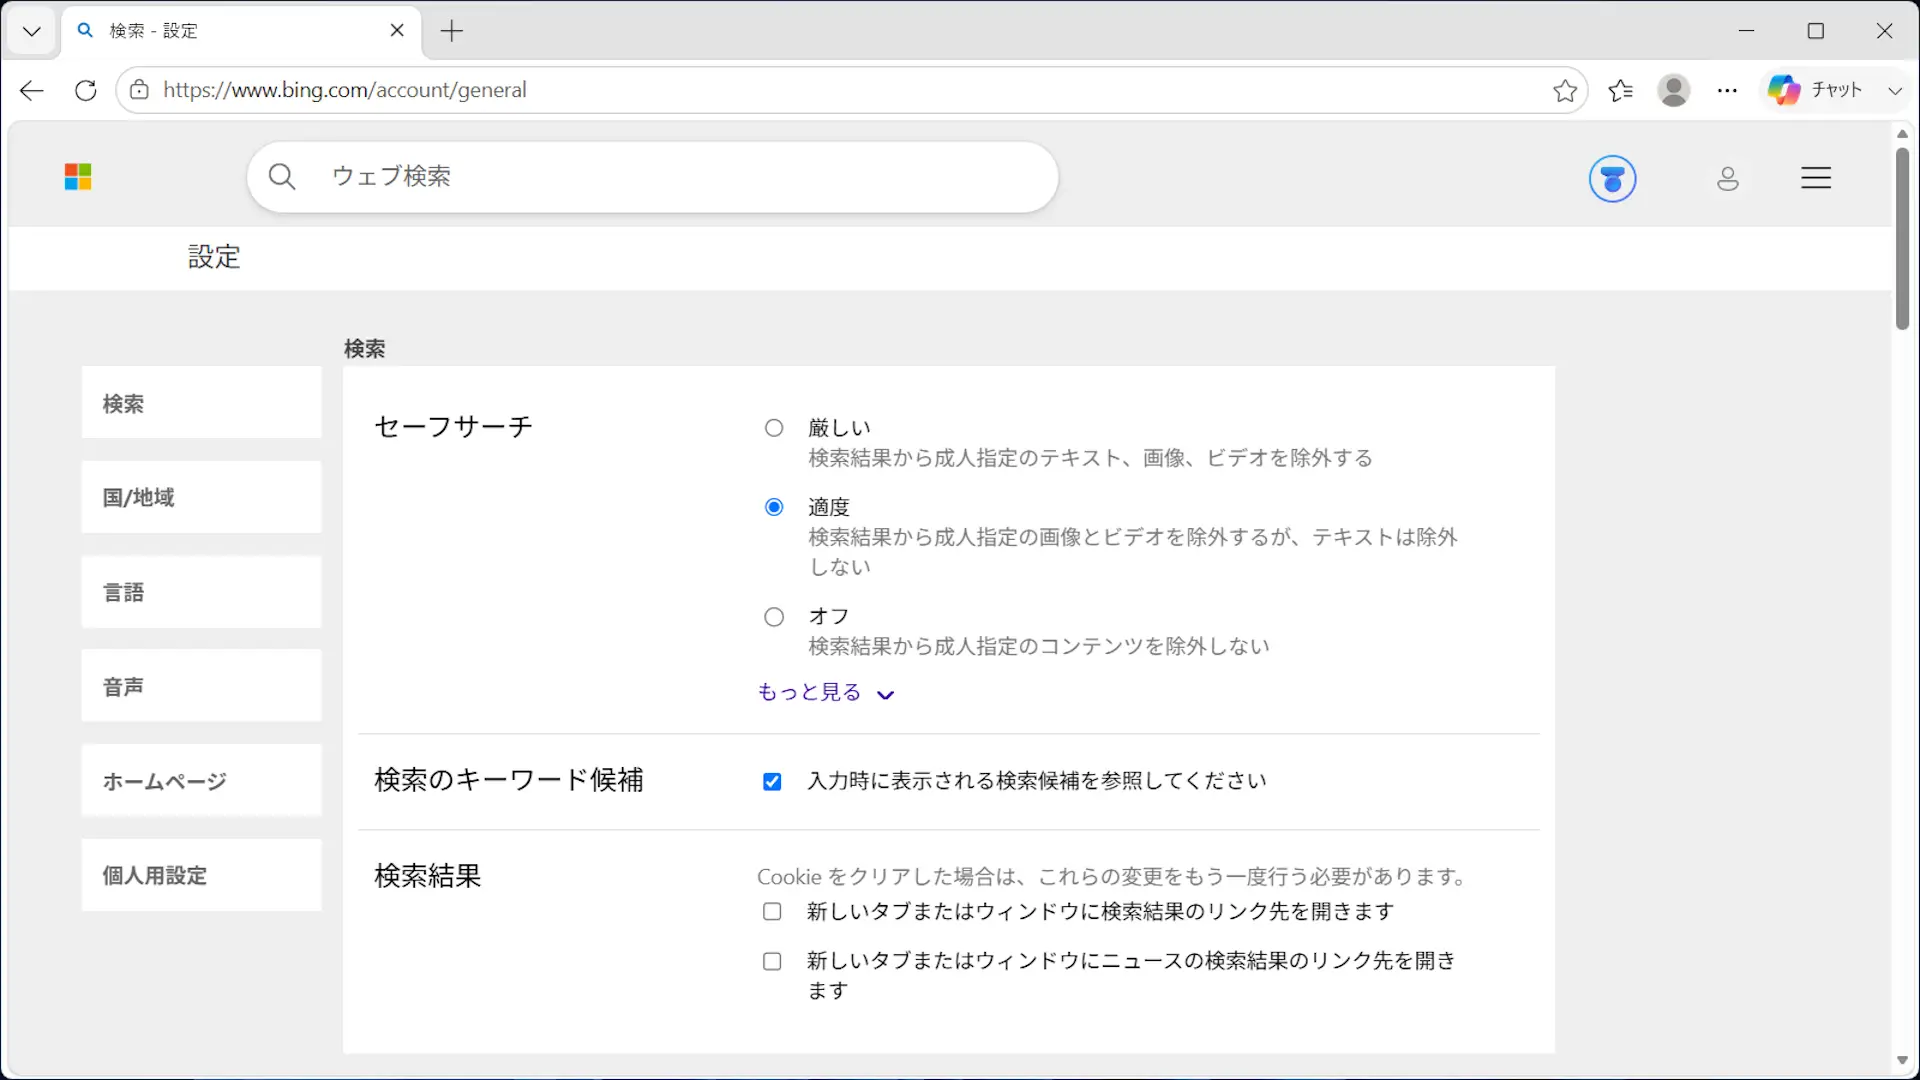Click the 検索のキーワード候補 section label

coord(508,780)
